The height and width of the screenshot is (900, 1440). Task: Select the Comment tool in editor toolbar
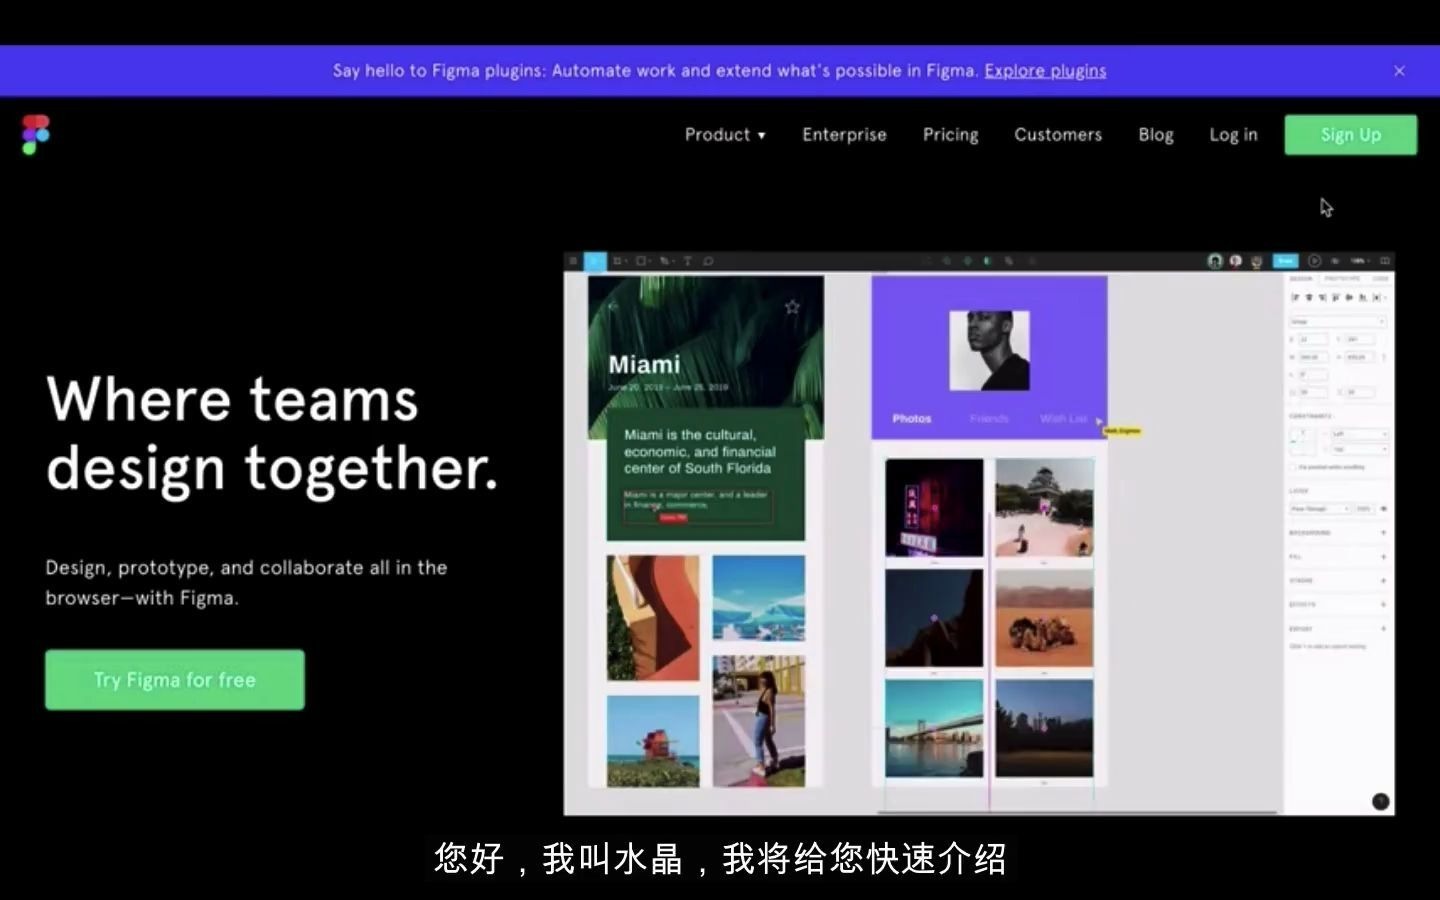click(x=708, y=261)
